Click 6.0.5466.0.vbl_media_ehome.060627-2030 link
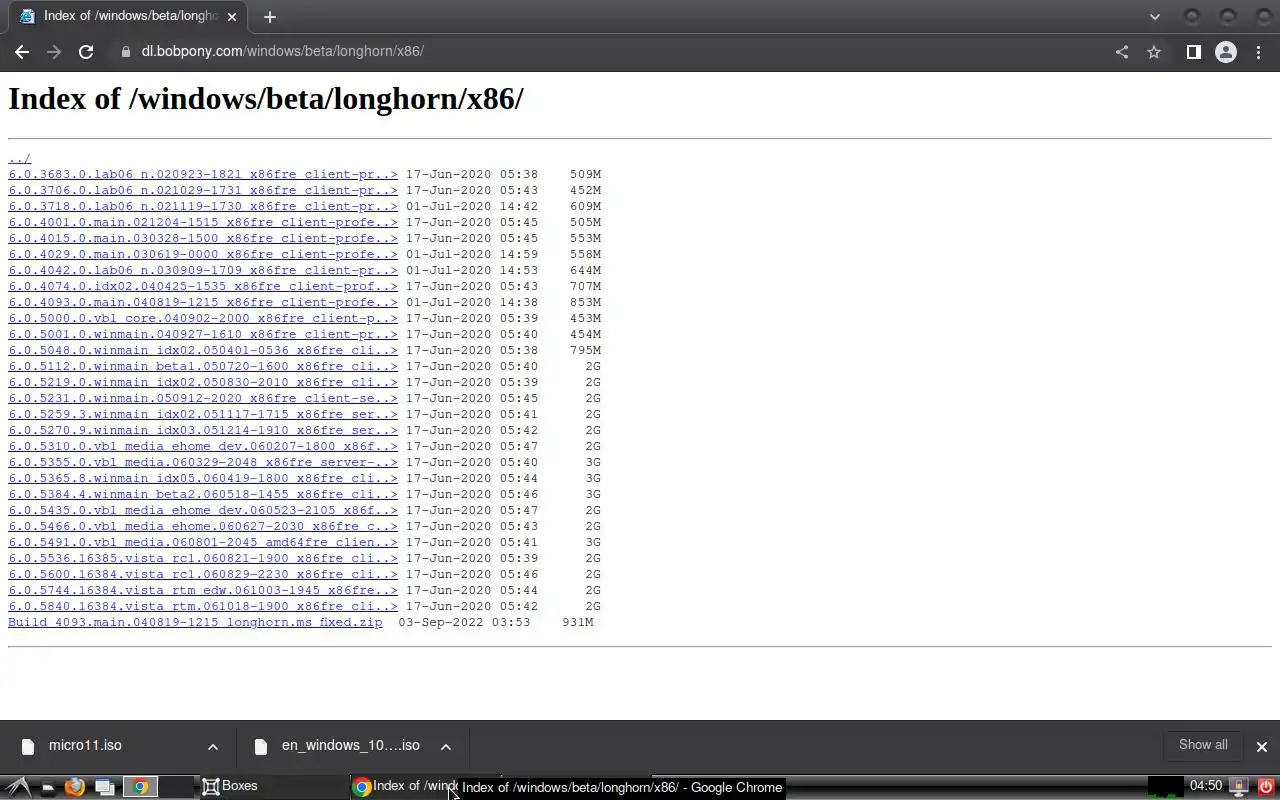 [203, 526]
